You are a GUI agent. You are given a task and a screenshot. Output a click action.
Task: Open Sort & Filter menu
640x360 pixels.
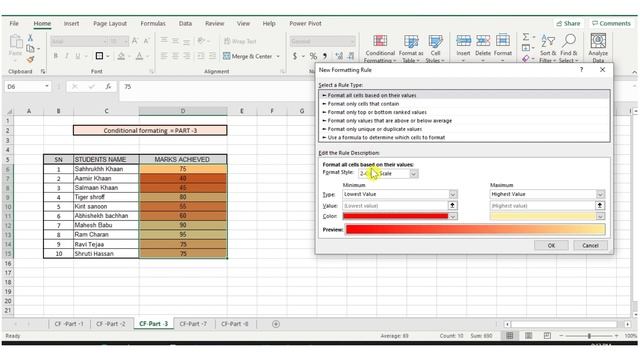point(548,49)
